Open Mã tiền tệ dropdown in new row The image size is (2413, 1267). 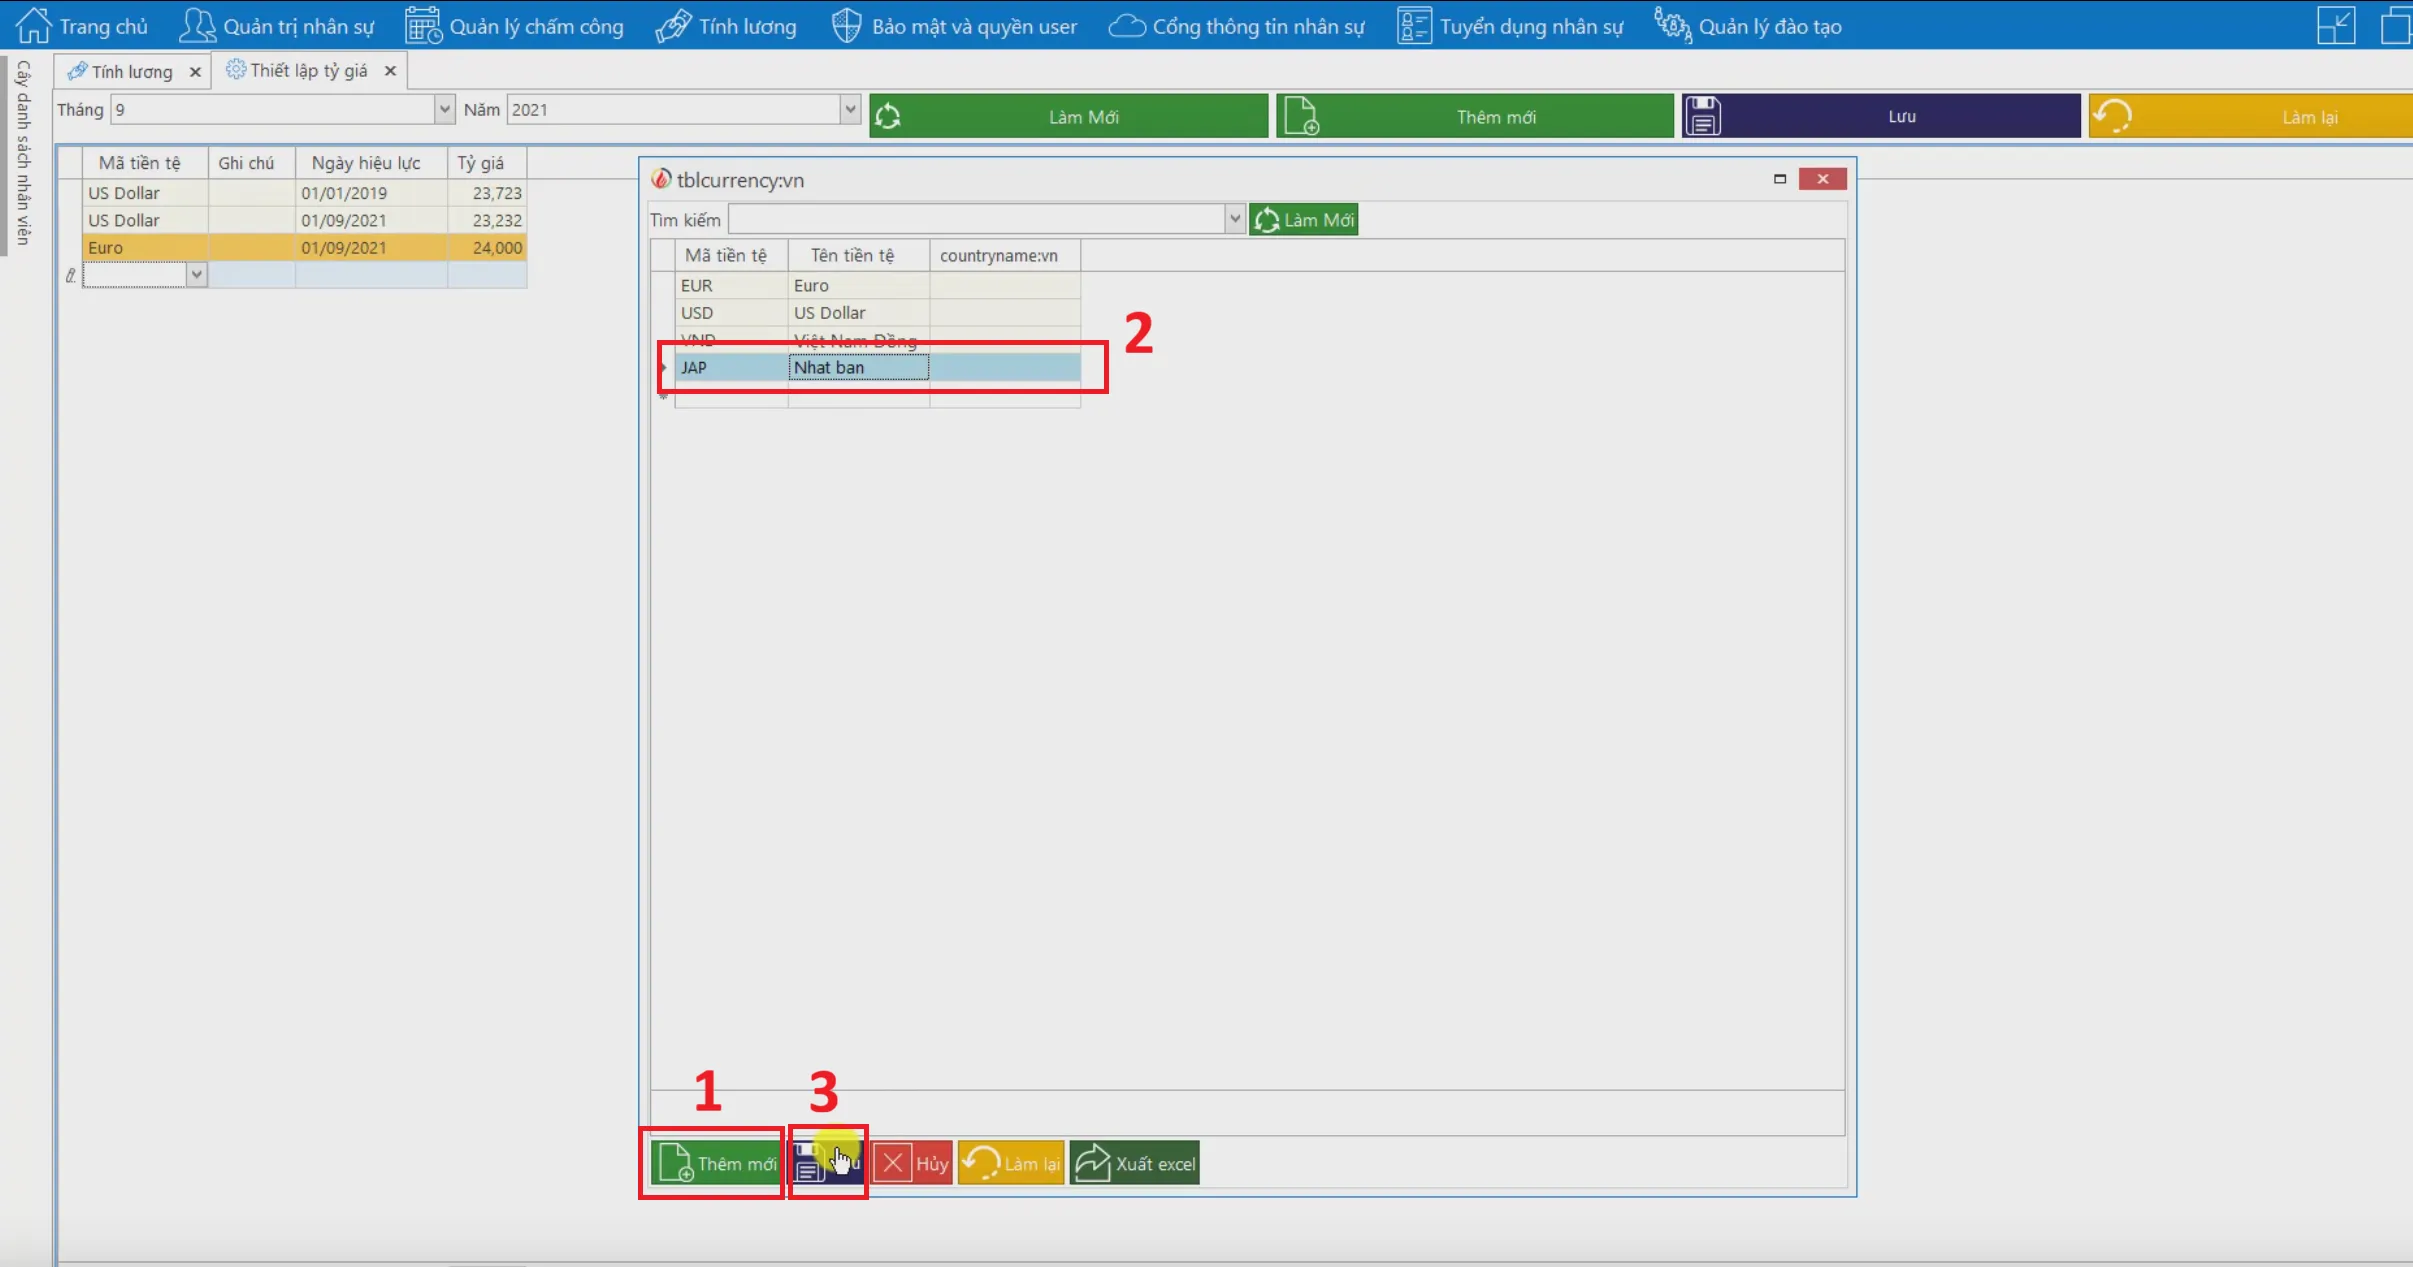click(x=196, y=274)
